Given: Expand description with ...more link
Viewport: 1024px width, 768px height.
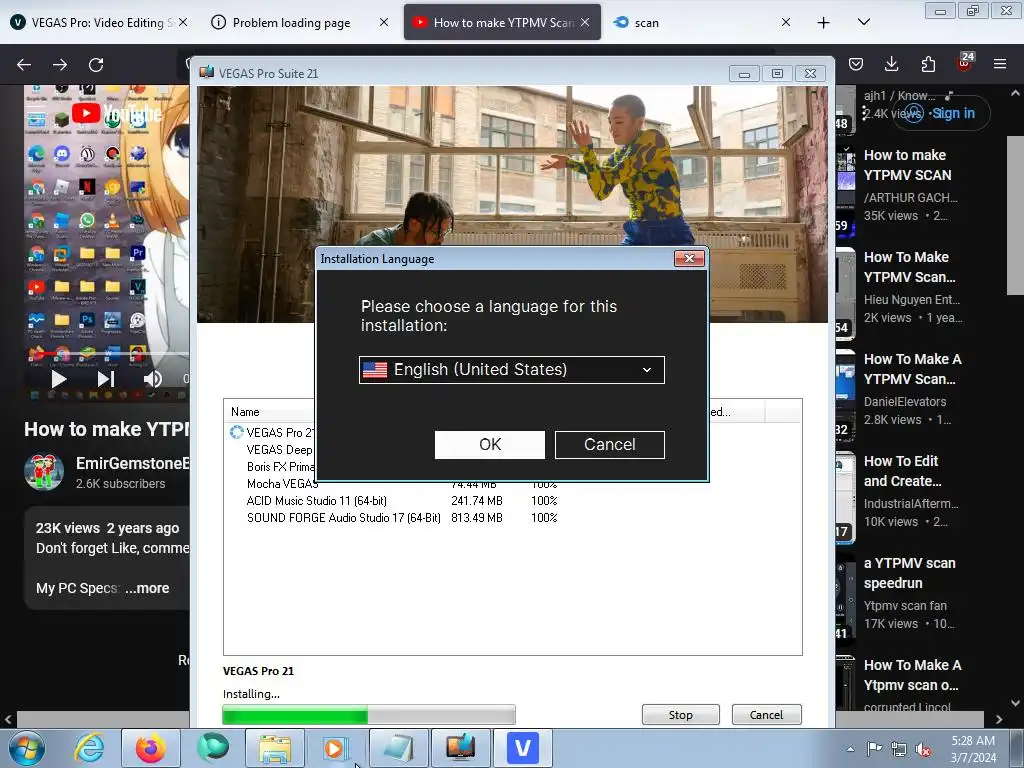Looking at the screenshot, I should click(147, 588).
